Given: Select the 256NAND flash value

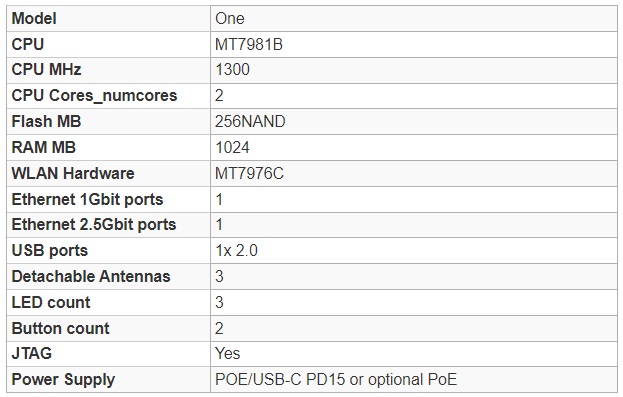Looking at the screenshot, I should point(250,122).
